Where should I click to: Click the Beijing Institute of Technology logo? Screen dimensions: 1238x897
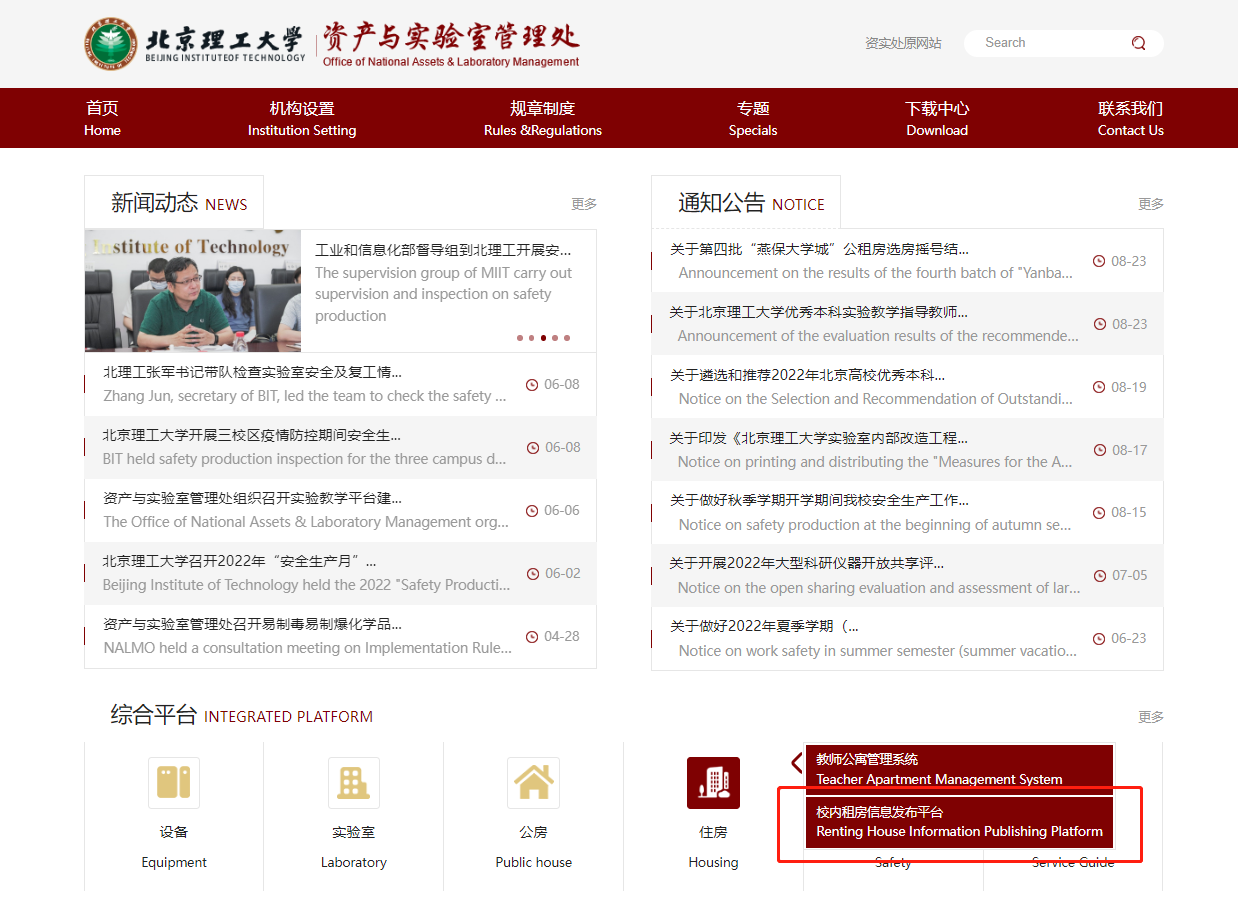[110, 44]
